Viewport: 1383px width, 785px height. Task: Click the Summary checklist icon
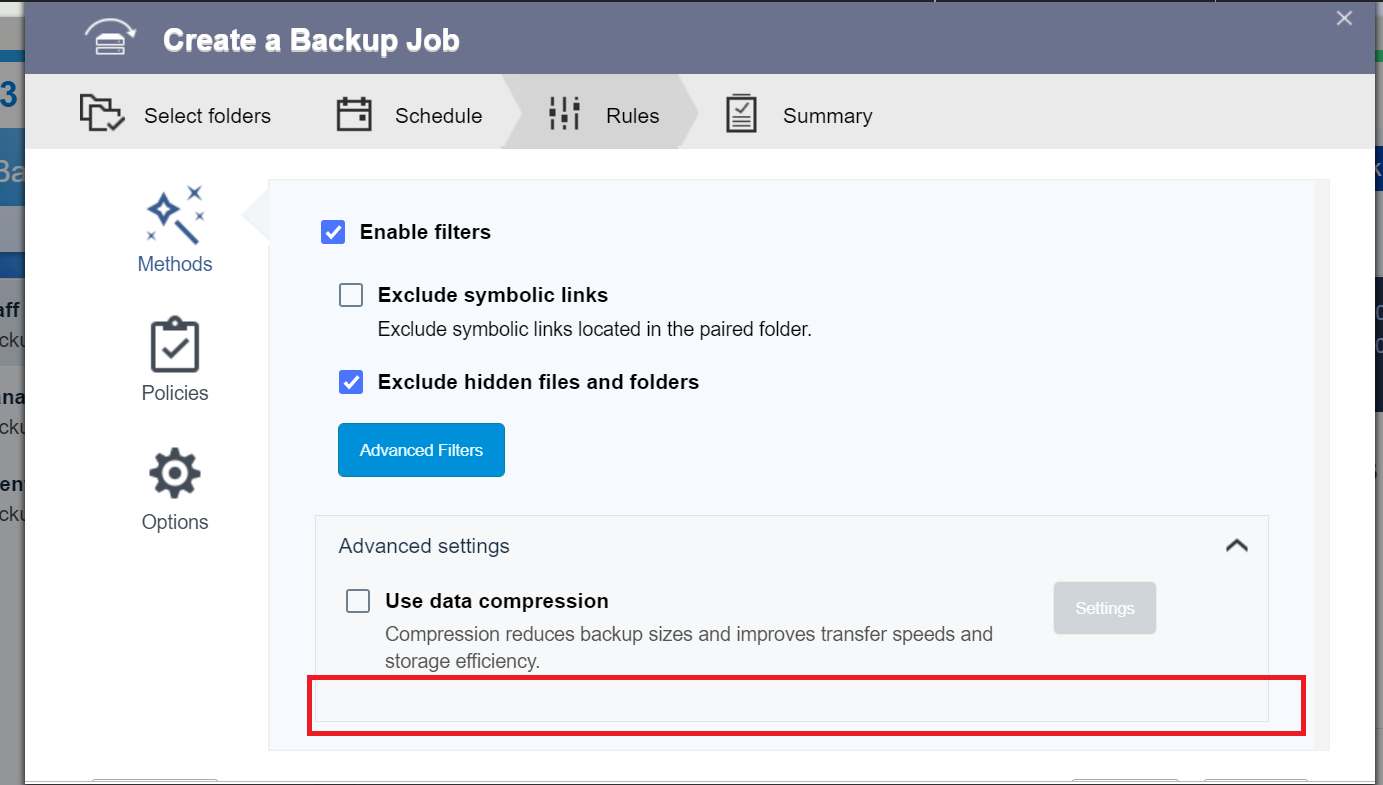point(741,114)
